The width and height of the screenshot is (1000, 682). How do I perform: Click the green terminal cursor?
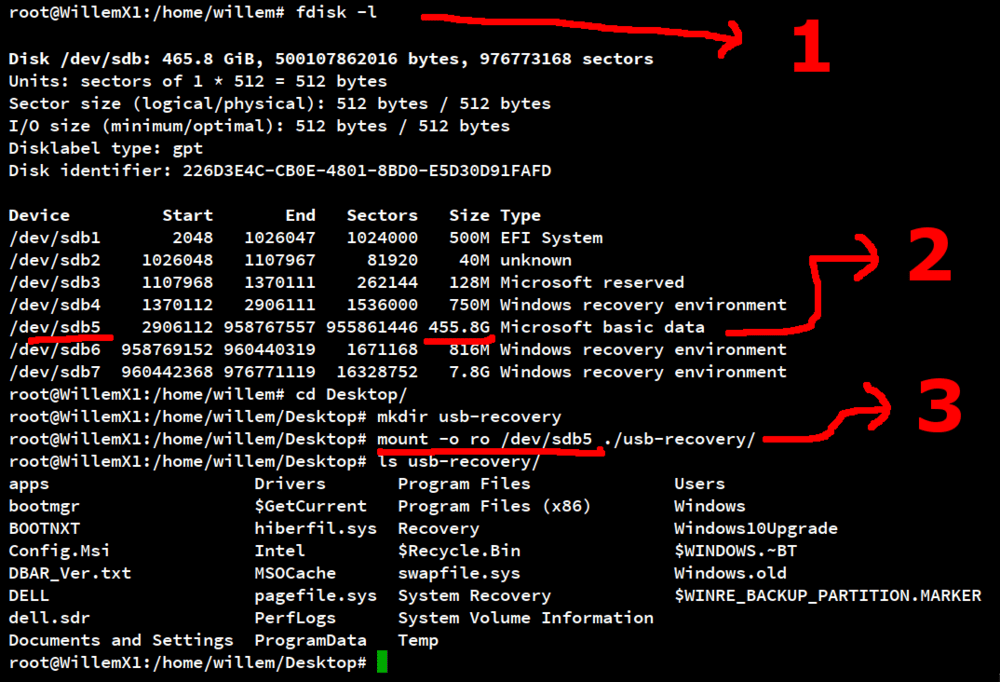(x=383, y=661)
